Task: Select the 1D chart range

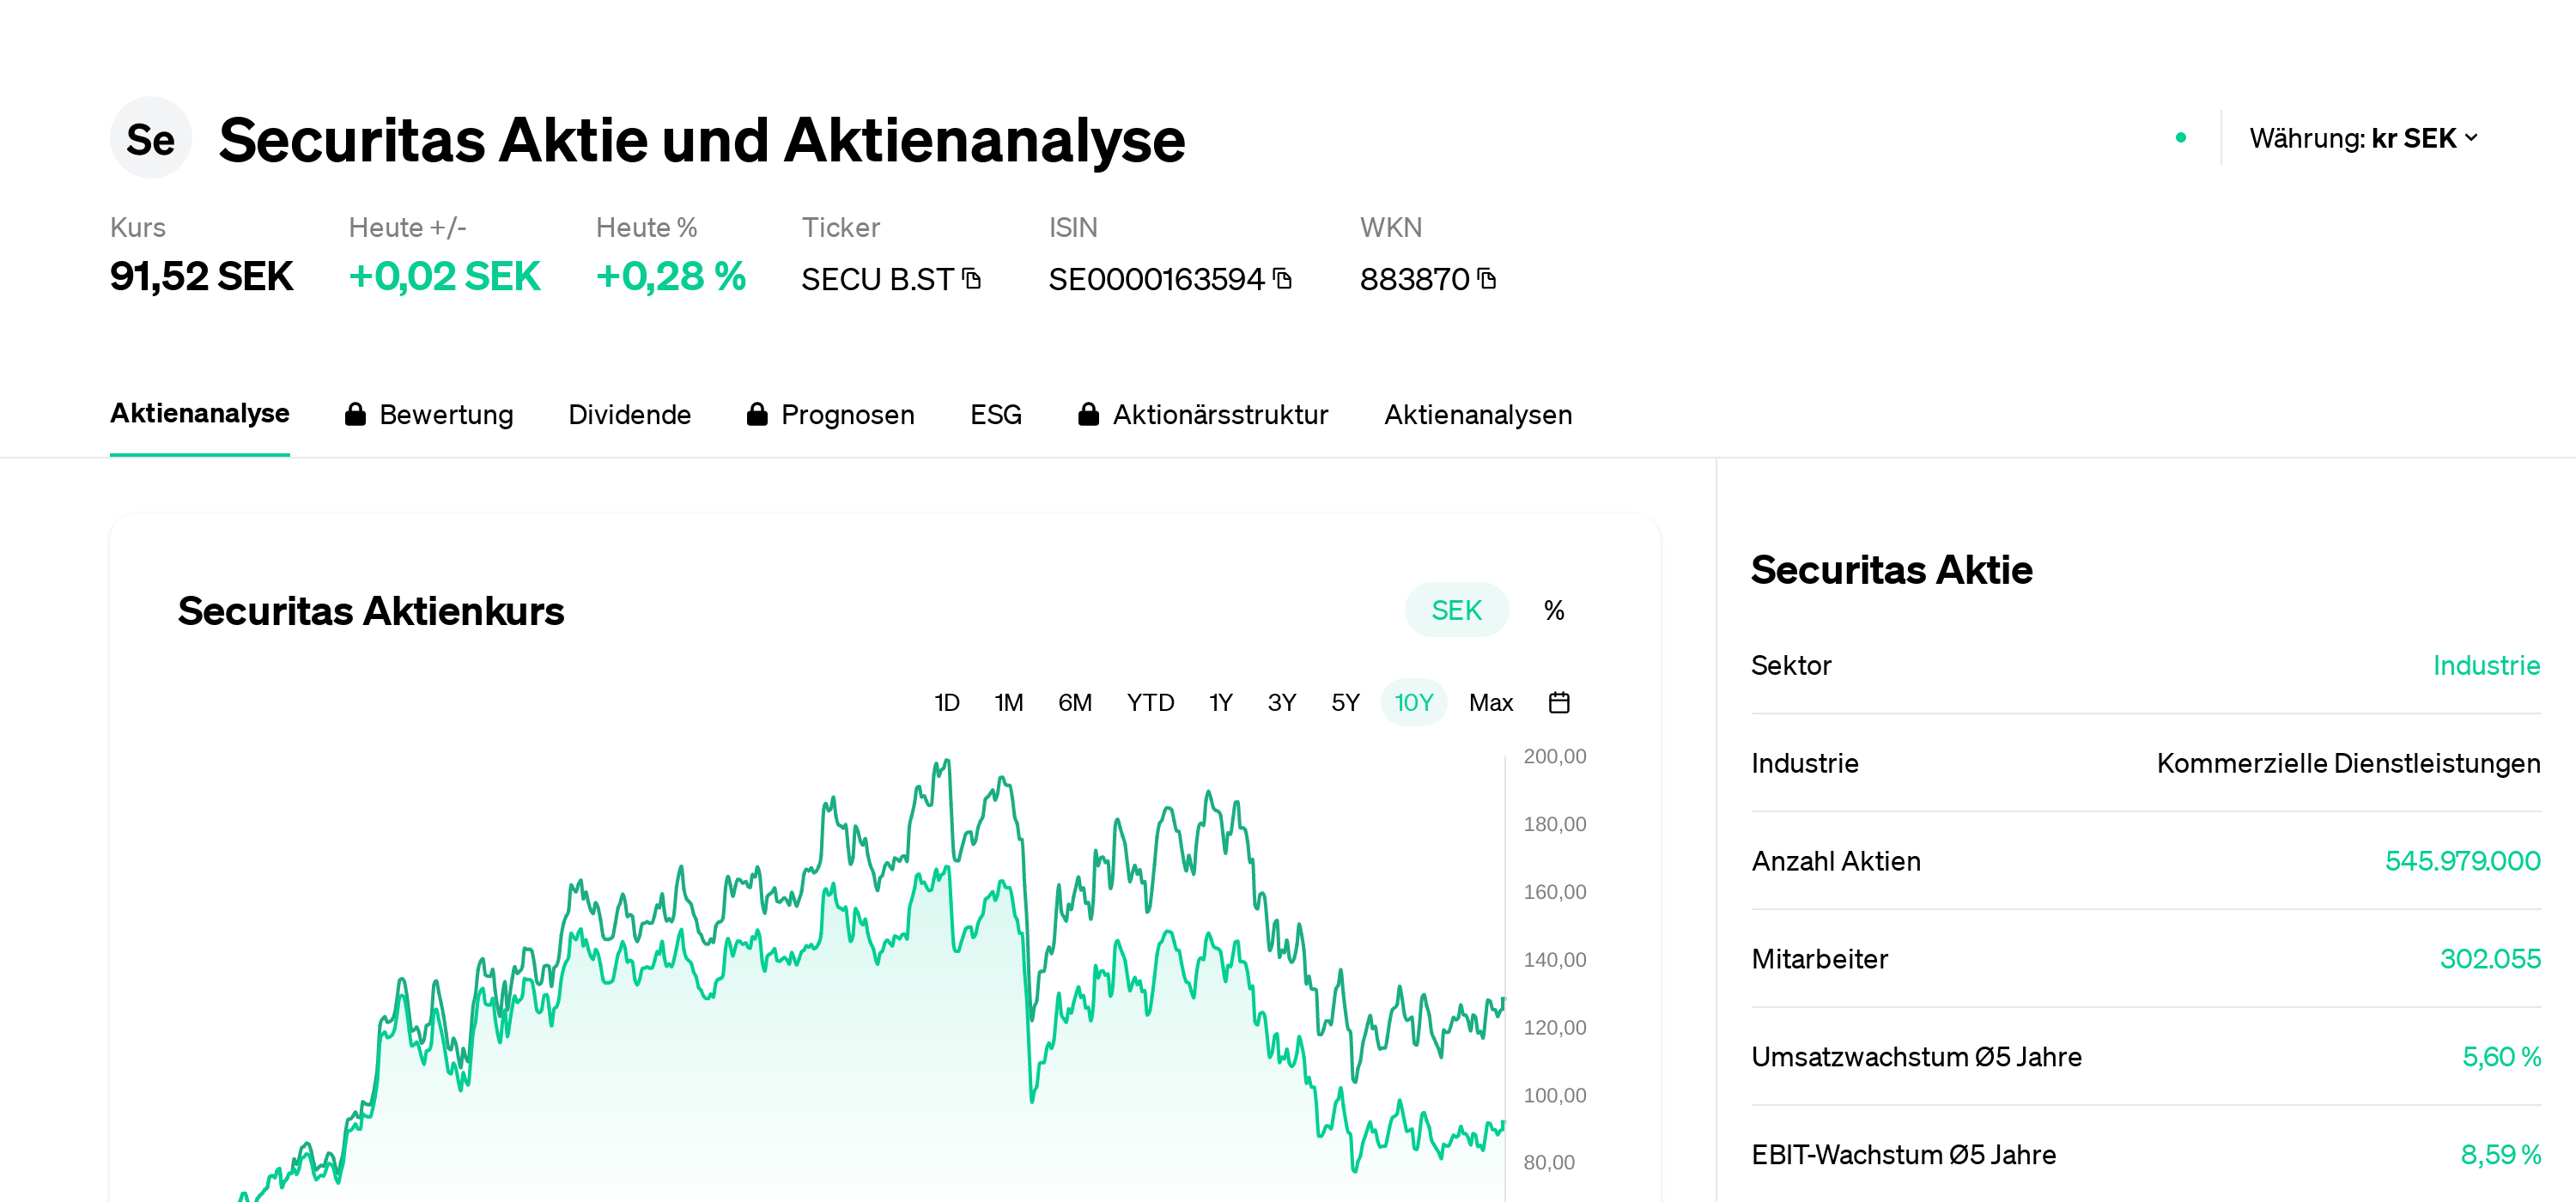Action: (946, 703)
